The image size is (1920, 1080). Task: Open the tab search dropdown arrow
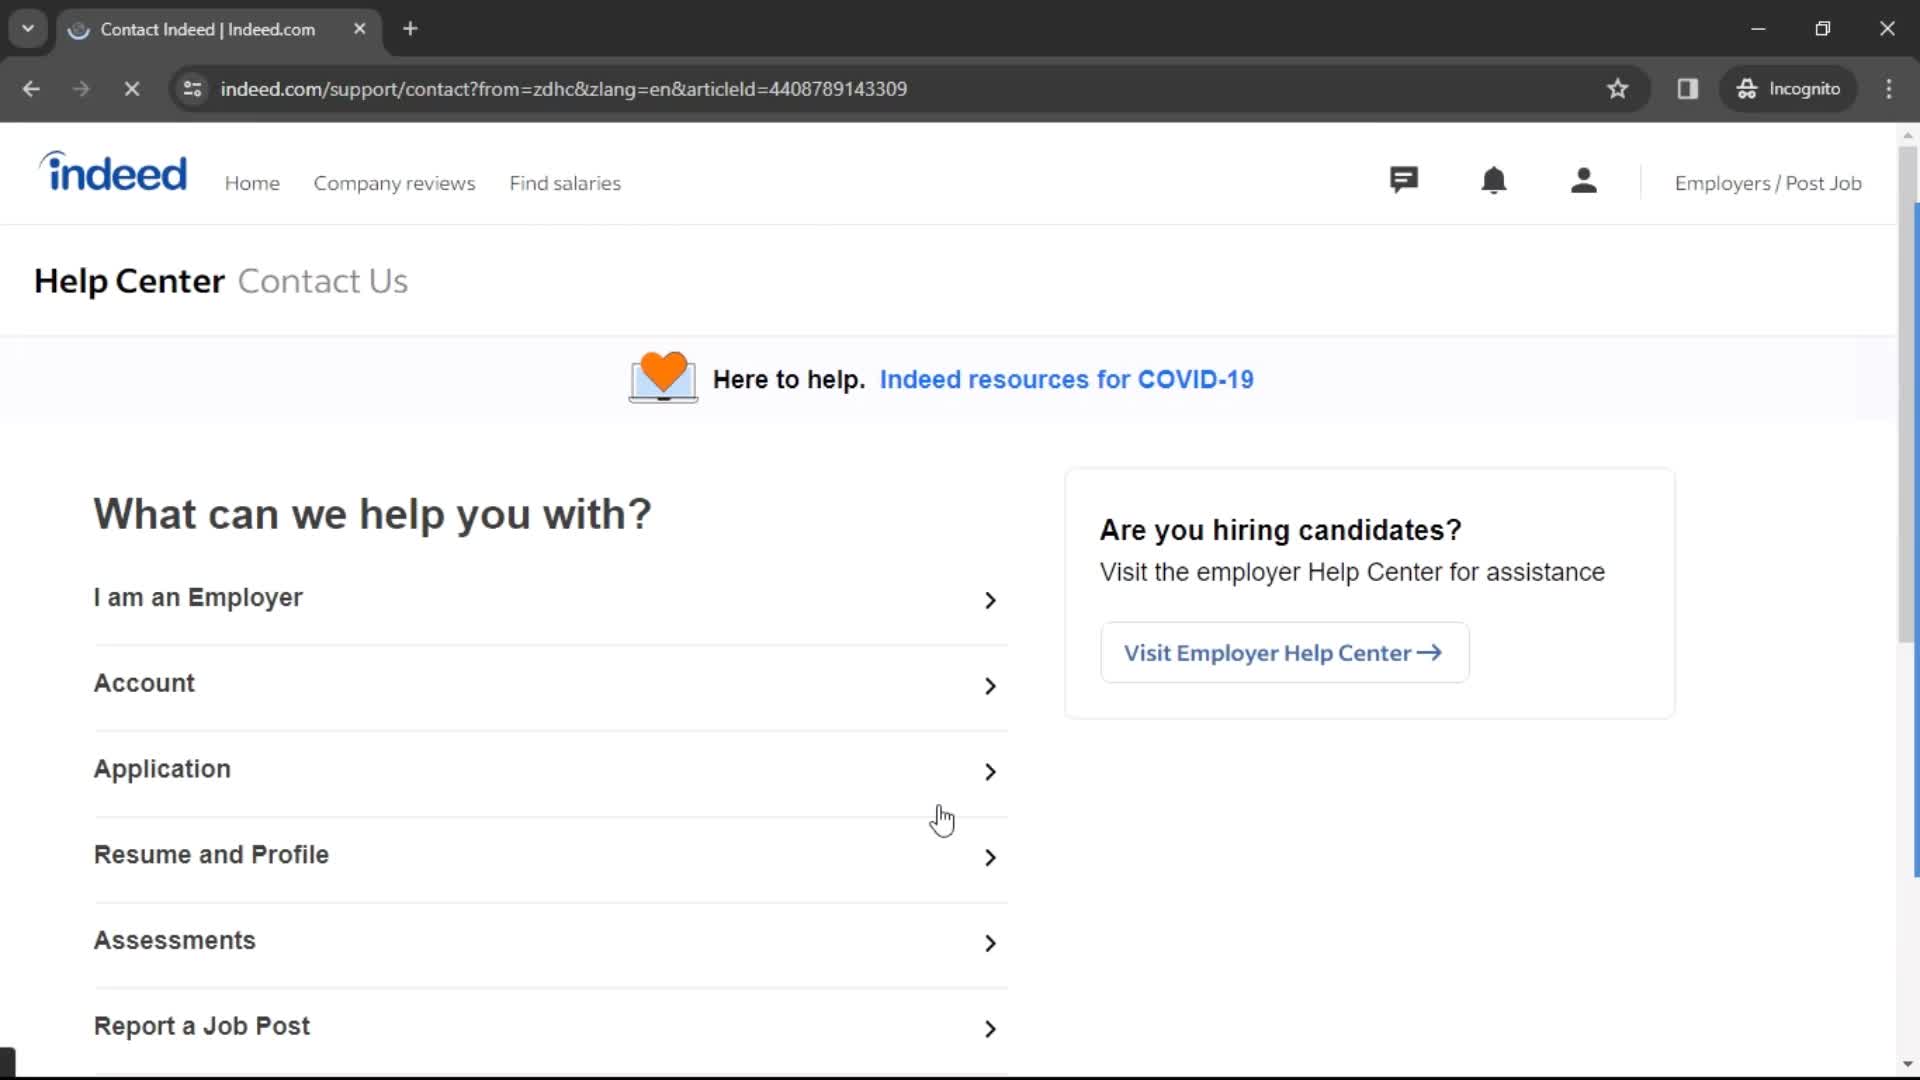point(28,29)
